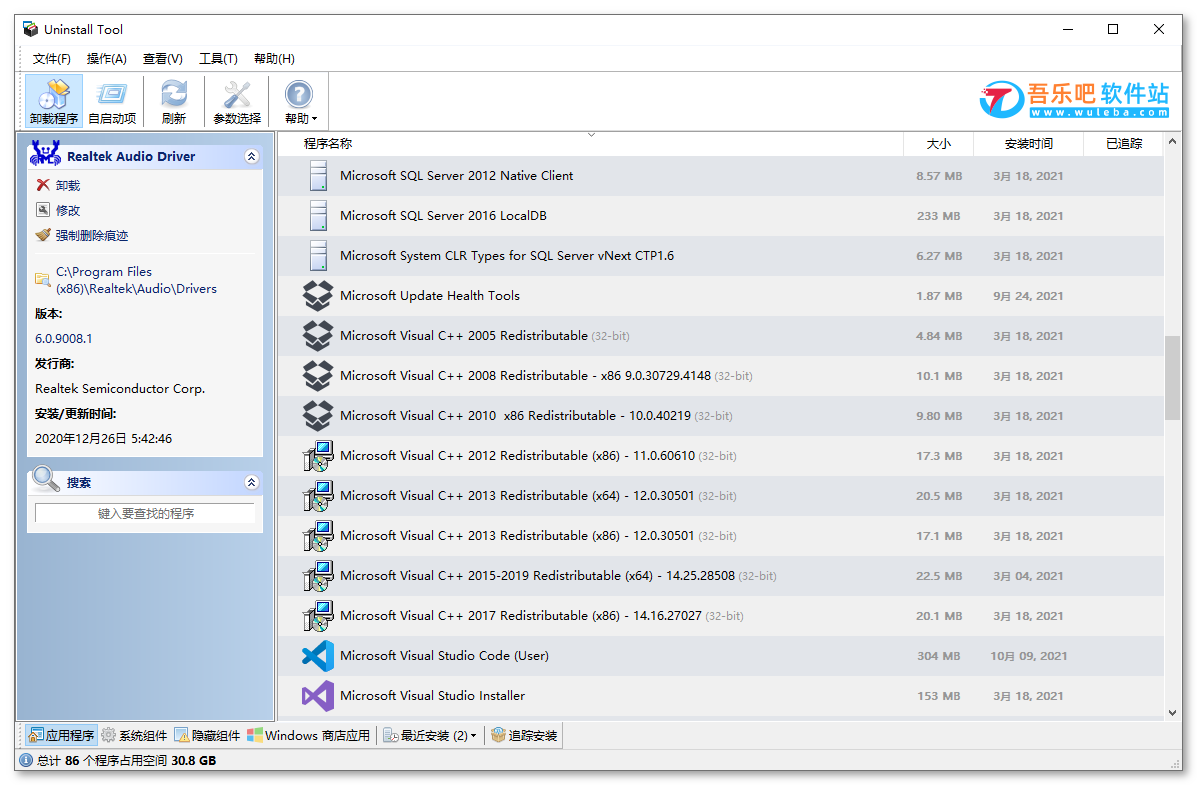Image resolution: width=1197 pixels, height=785 pixels.
Task: Sort list by 大小 column header
Action: coord(939,144)
